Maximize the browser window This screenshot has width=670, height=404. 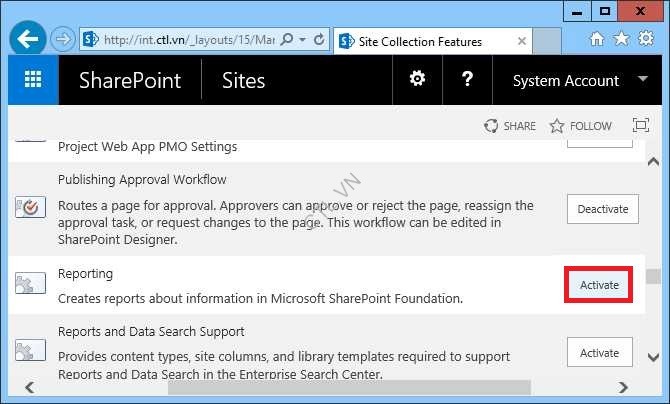click(x=605, y=11)
